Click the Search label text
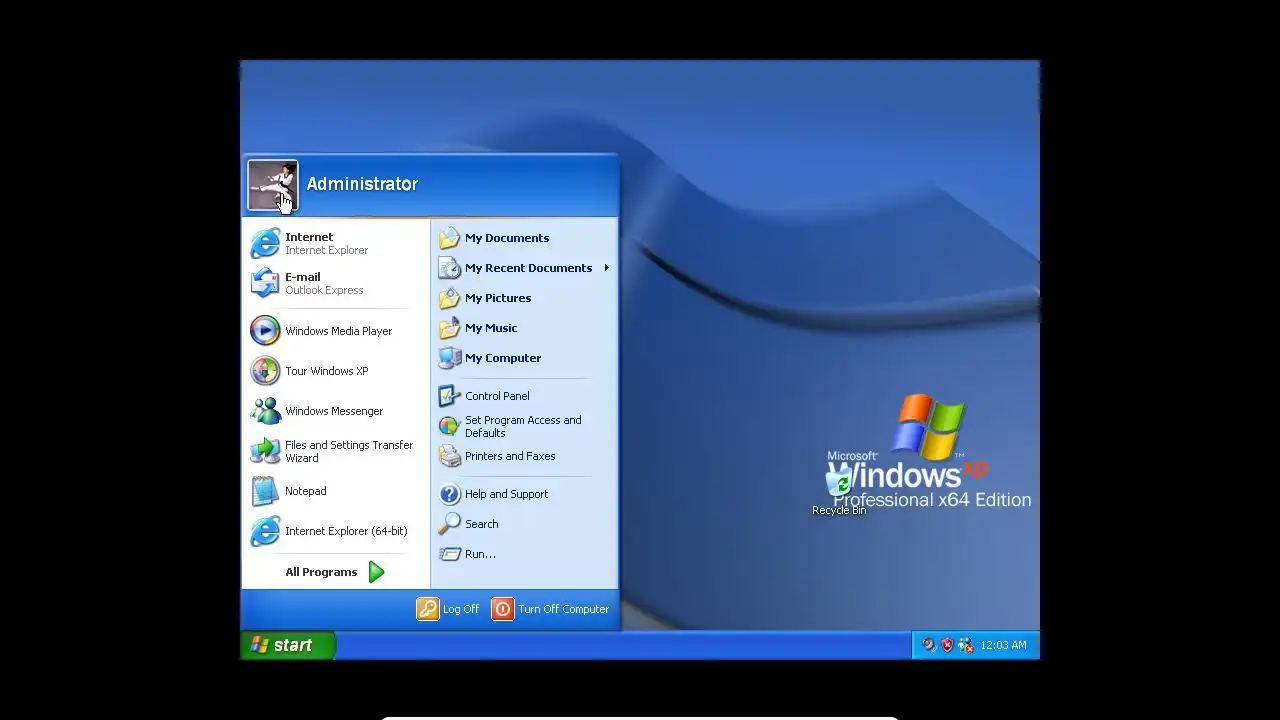Image resolution: width=1280 pixels, height=720 pixels. click(x=481, y=524)
